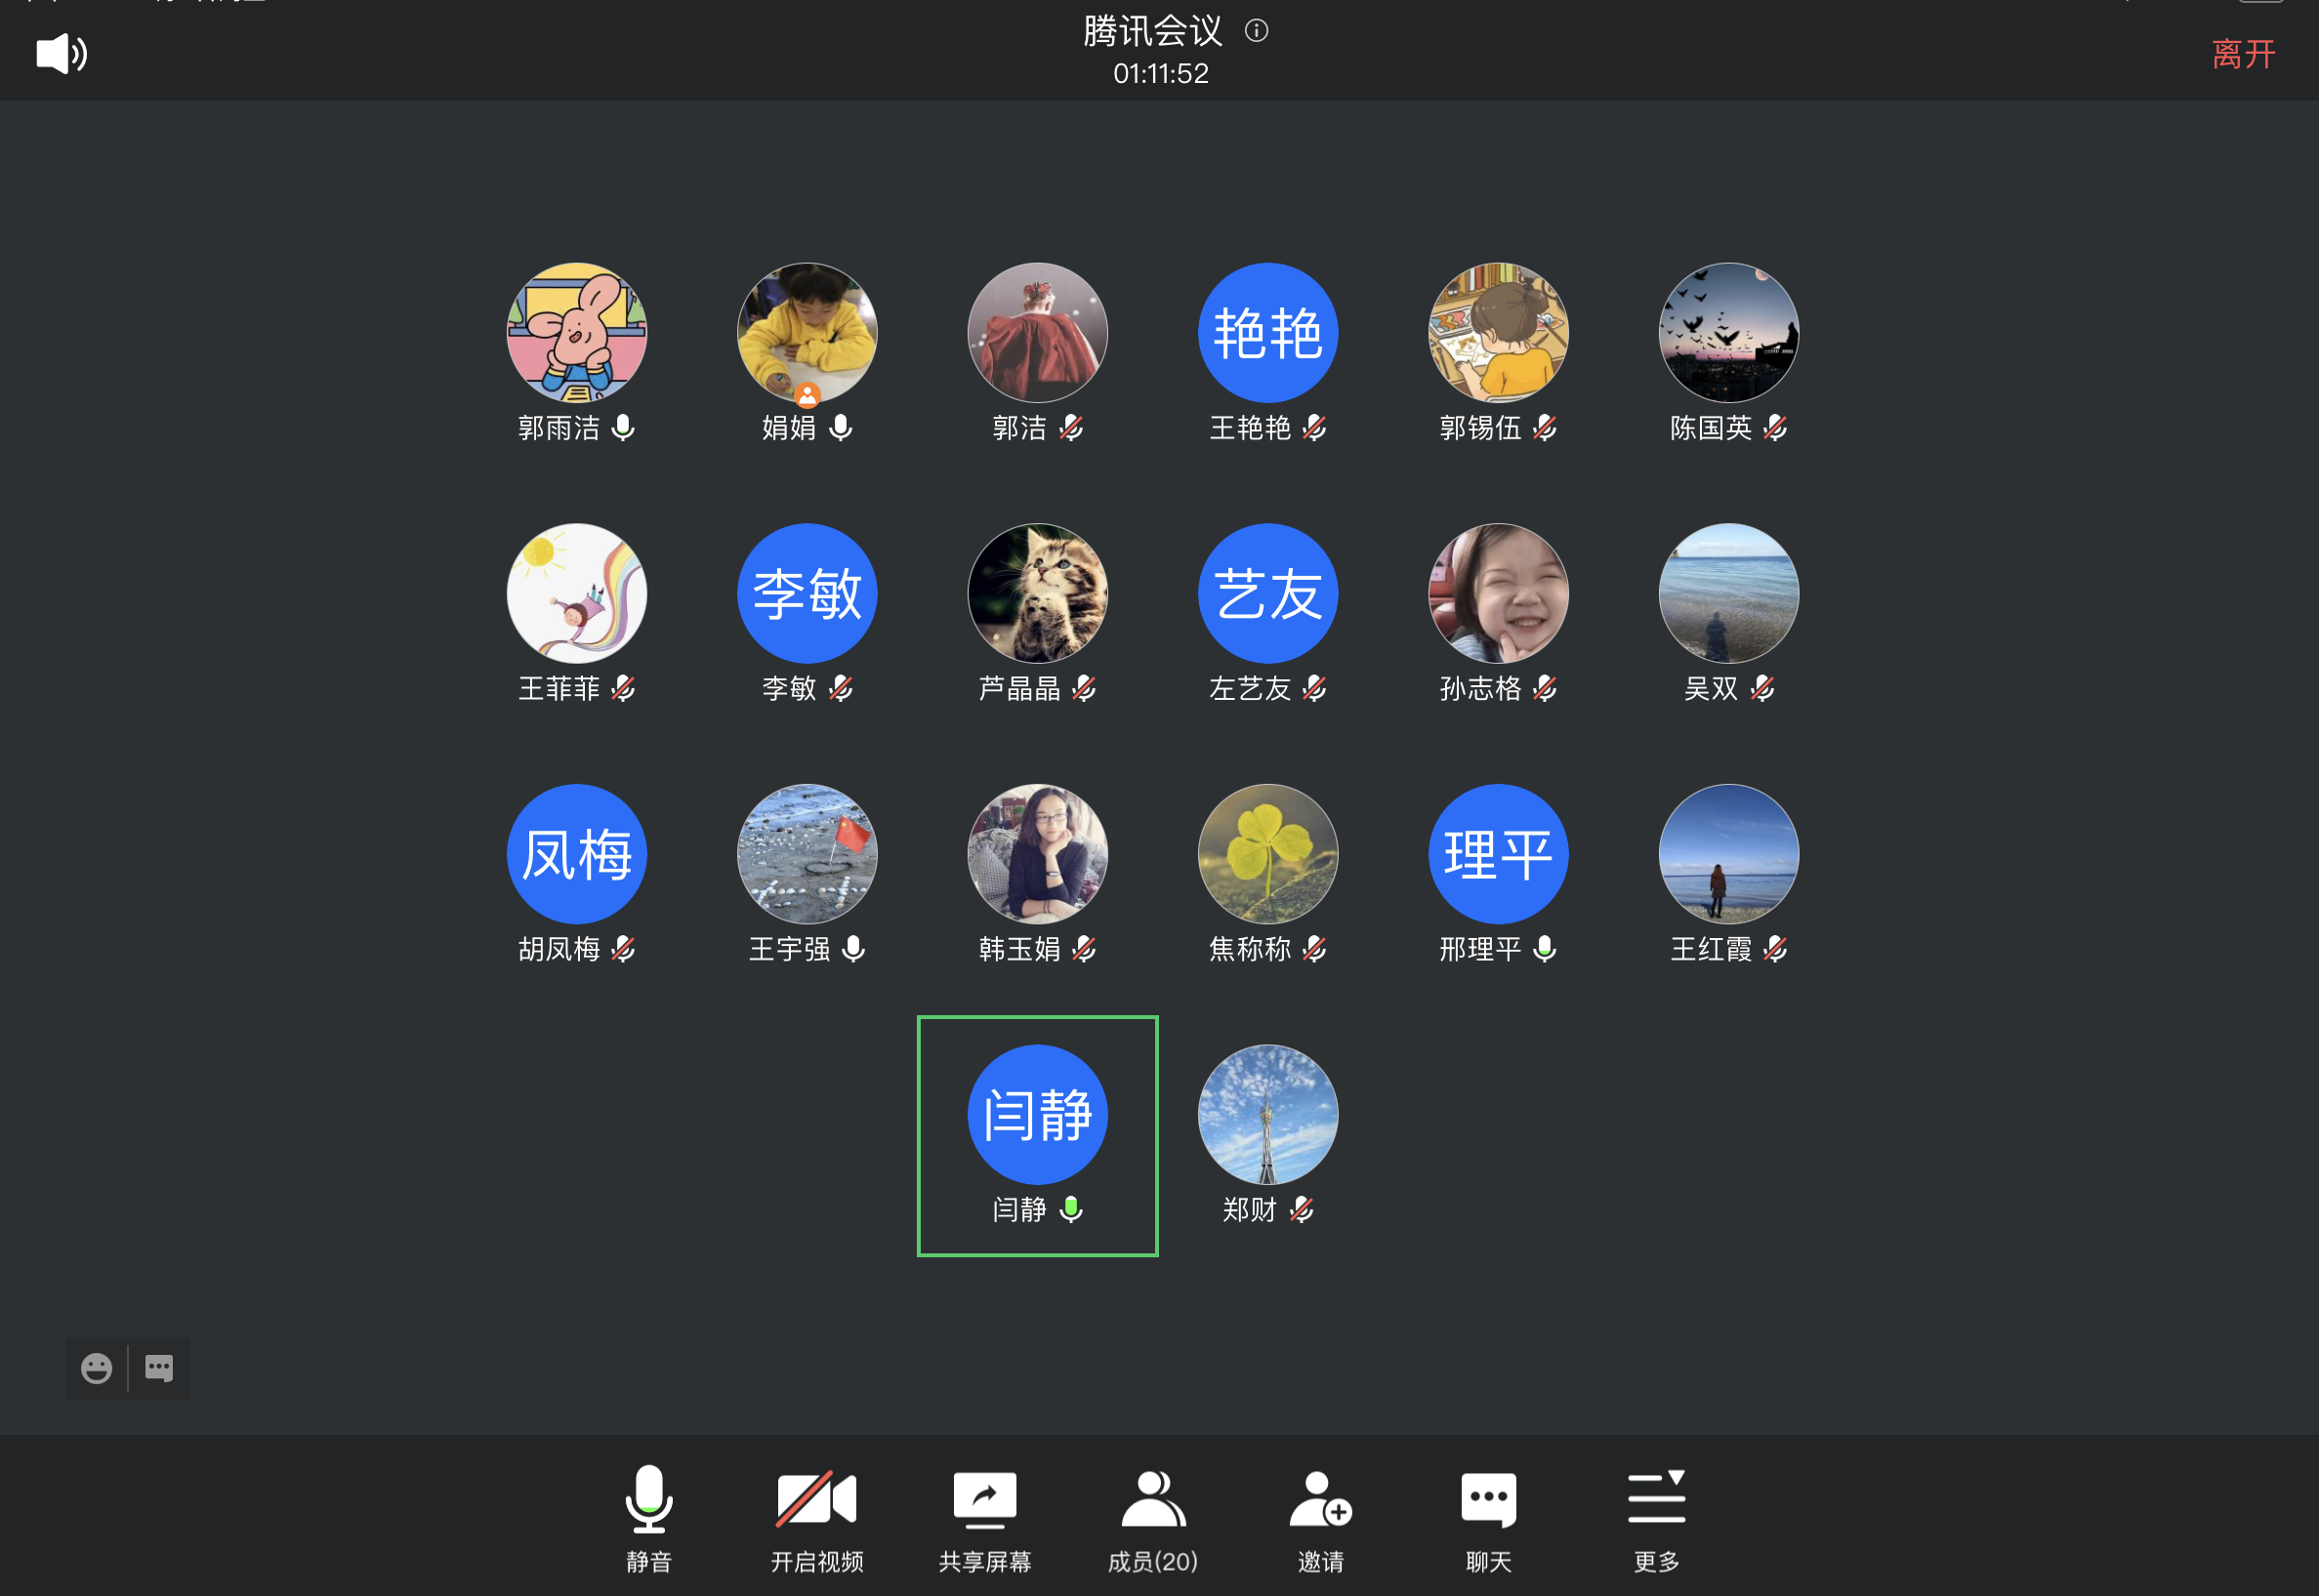Screen dimensions: 2319x1596
Task: Click the 共享屏幕 share screen icon
Action: coord(984,1498)
